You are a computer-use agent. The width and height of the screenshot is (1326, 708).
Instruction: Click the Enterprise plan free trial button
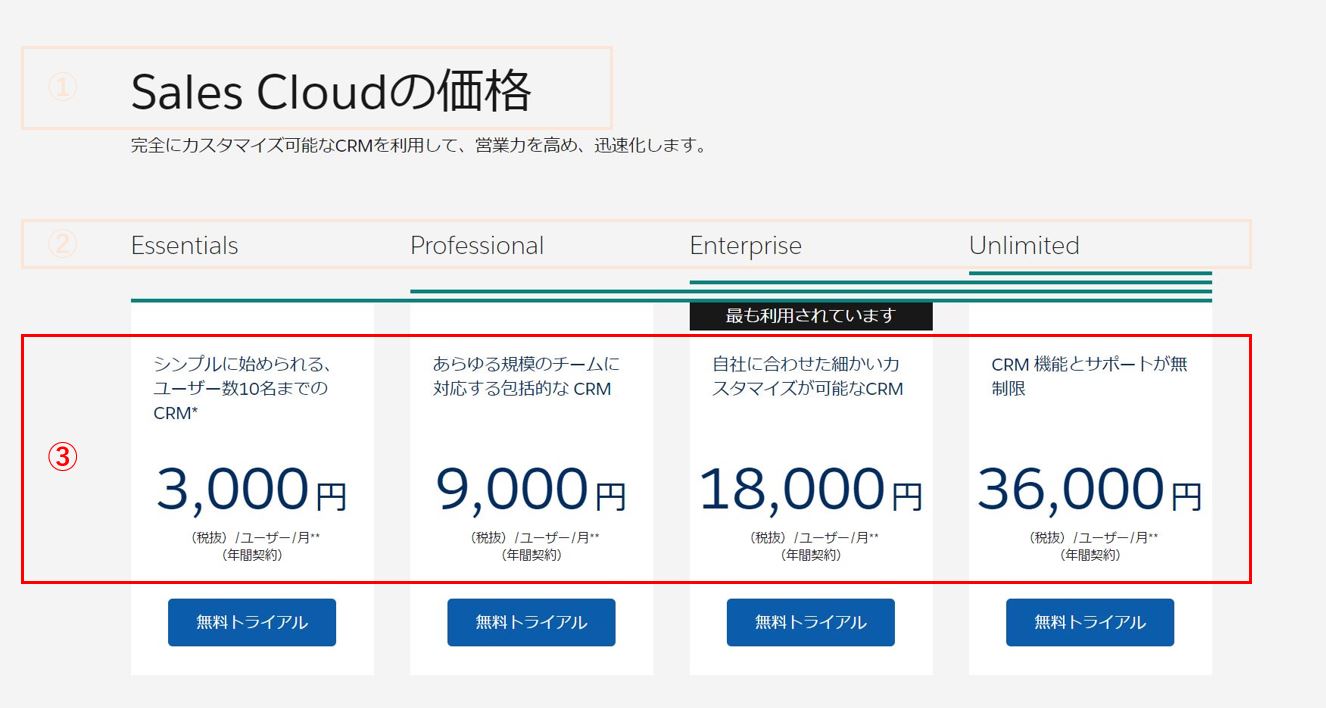point(810,621)
